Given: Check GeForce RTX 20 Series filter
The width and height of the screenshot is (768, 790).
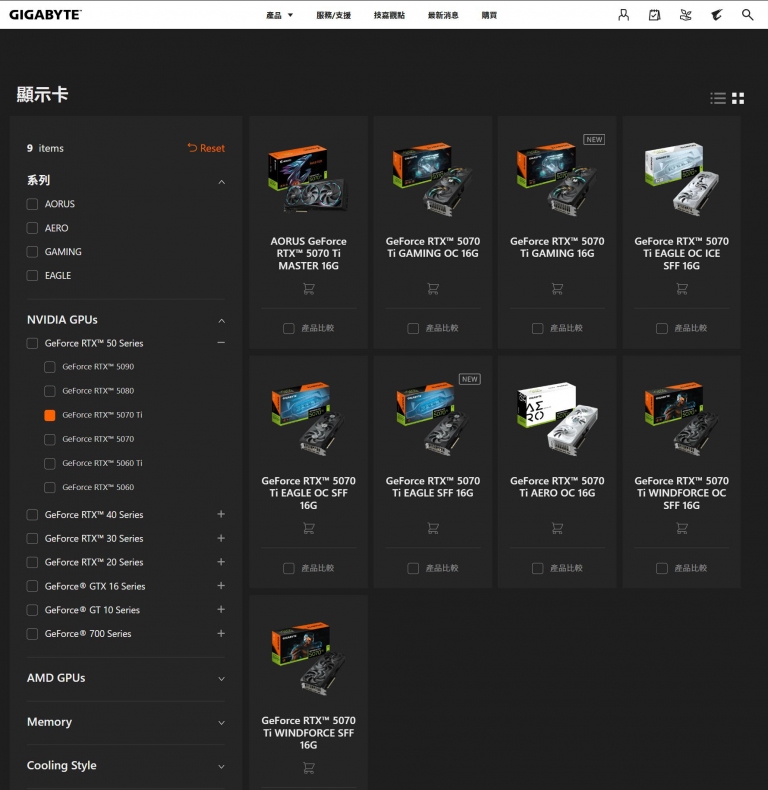Looking at the screenshot, I should click(32, 562).
